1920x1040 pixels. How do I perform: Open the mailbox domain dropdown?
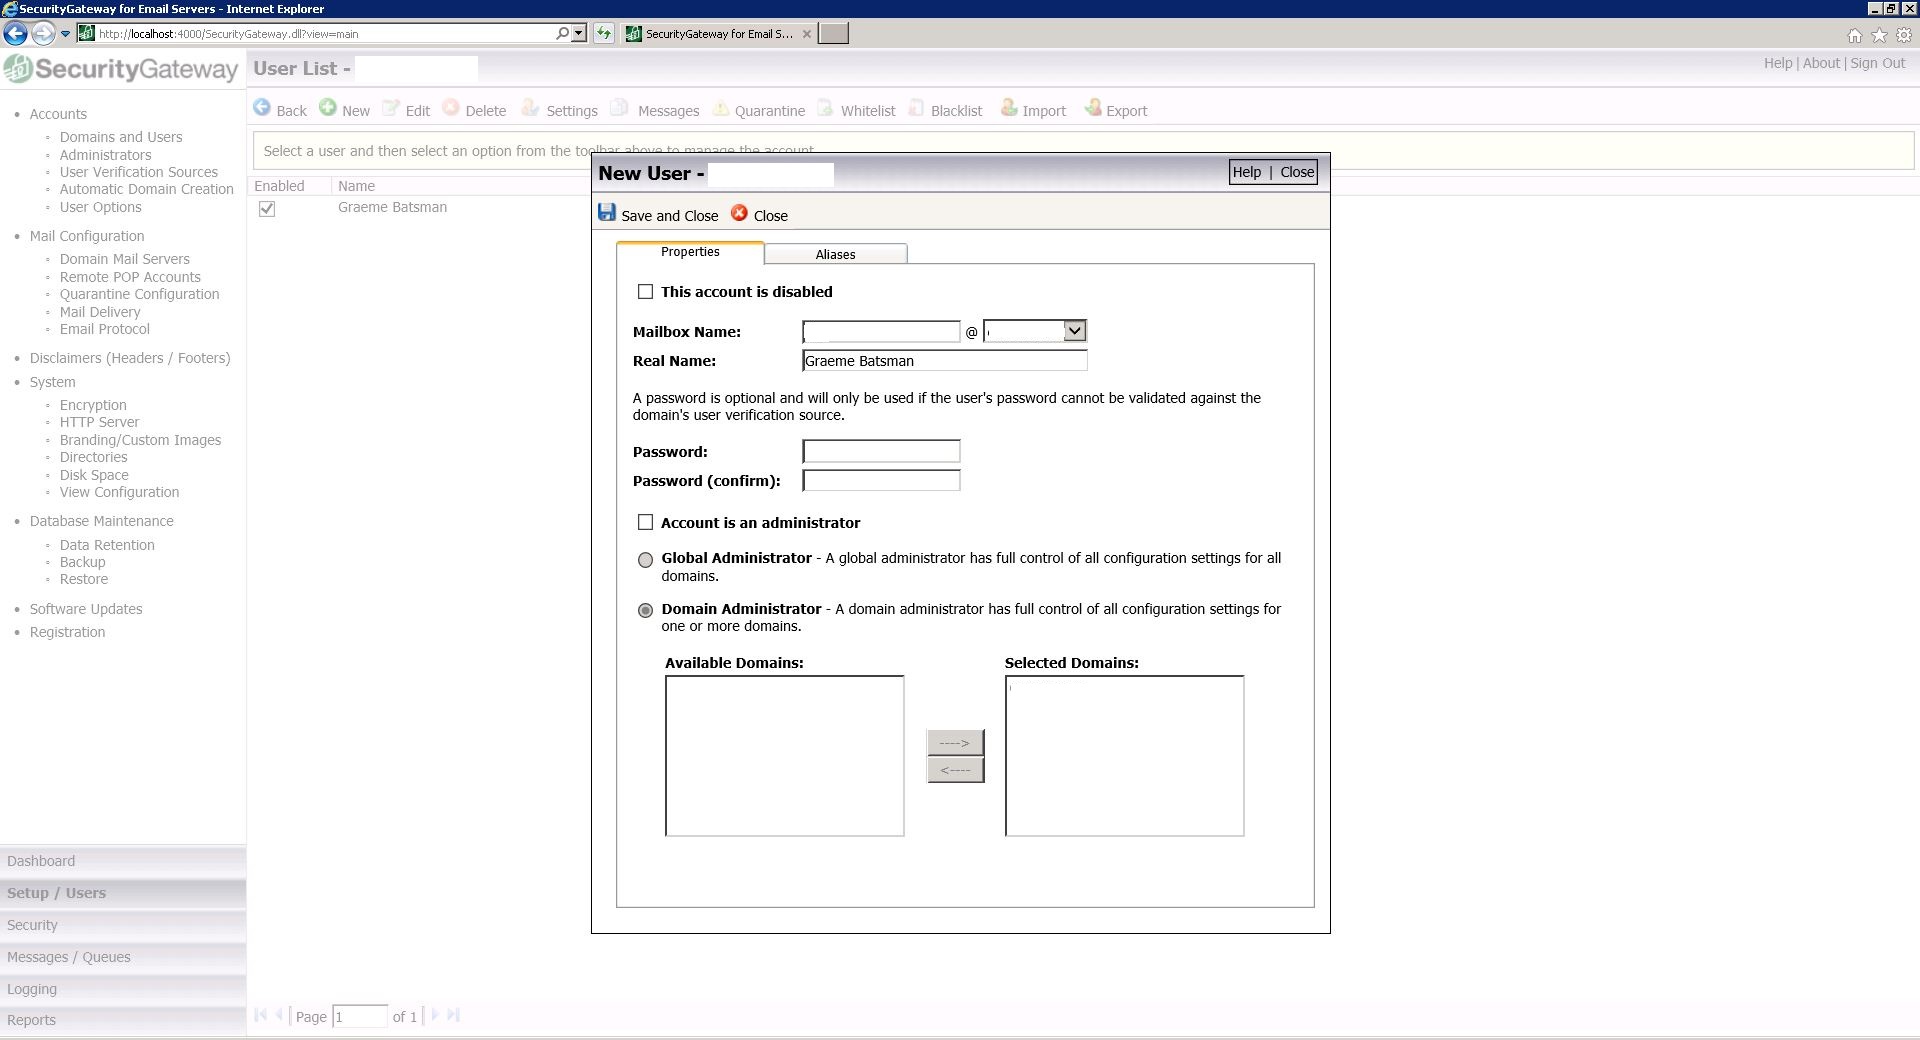click(x=1074, y=331)
